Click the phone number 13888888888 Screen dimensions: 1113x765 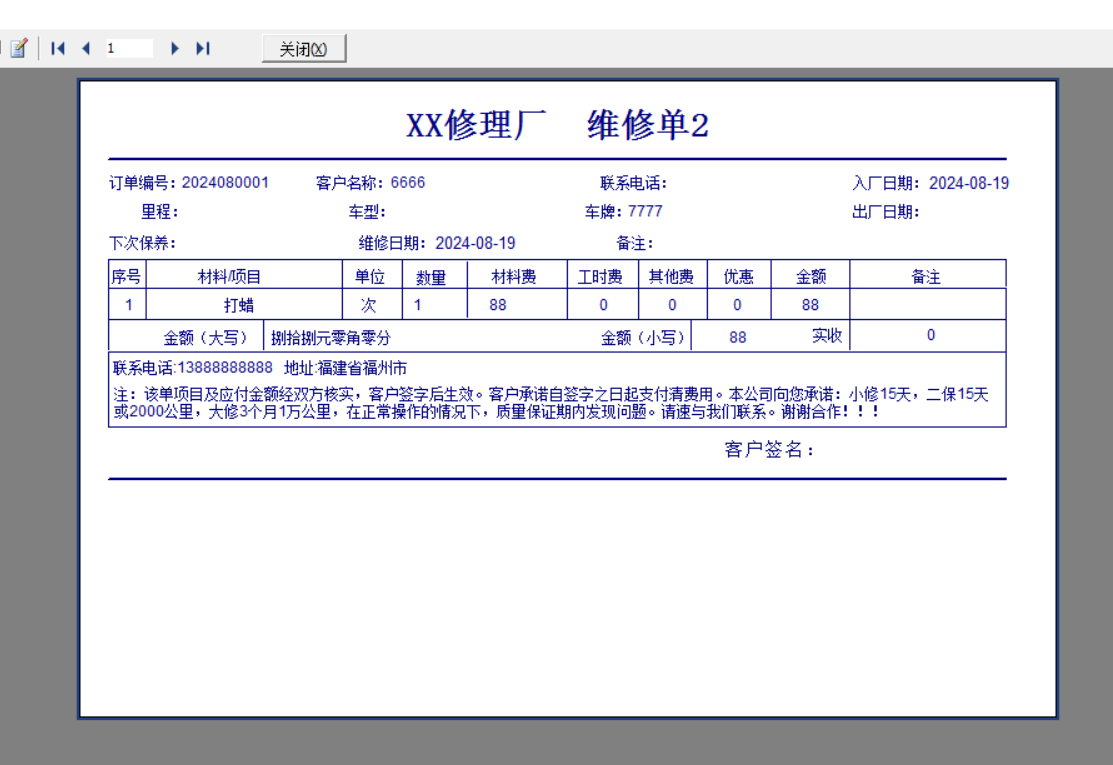click(225, 368)
